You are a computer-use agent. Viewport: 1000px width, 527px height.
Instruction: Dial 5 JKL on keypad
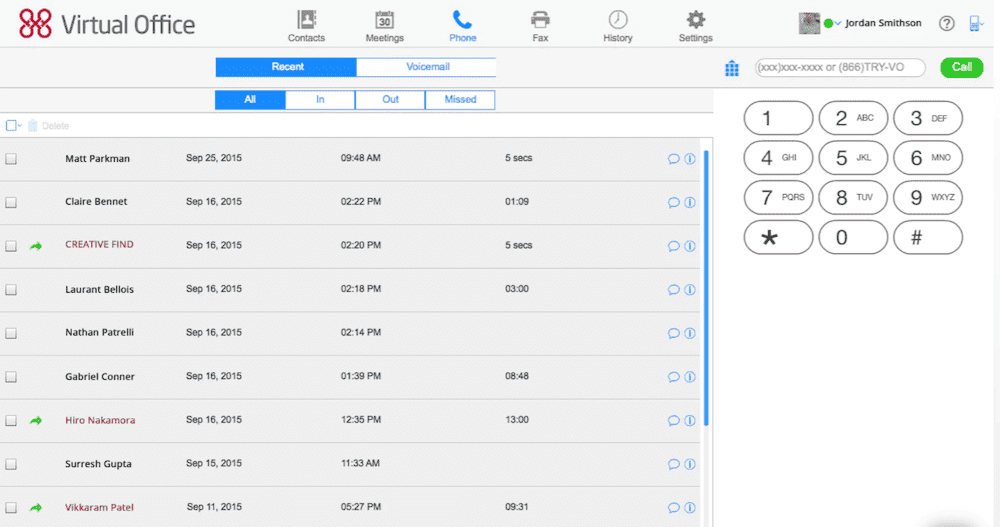pyautogui.click(x=853, y=158)
